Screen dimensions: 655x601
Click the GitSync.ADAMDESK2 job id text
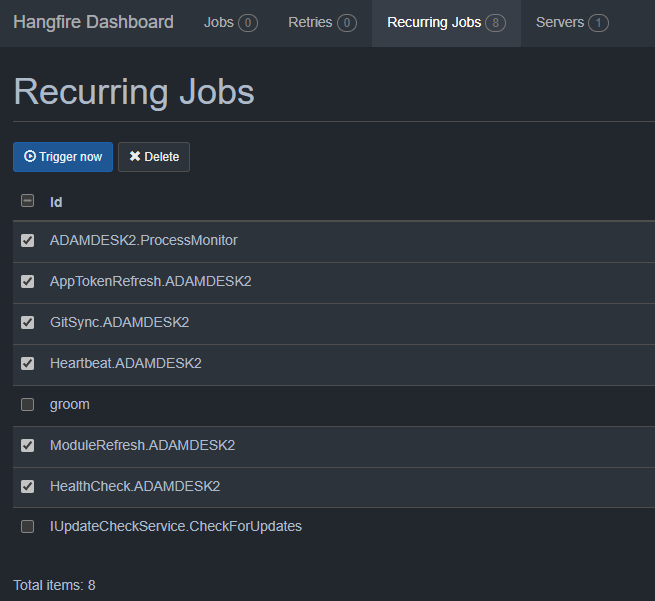119,322
